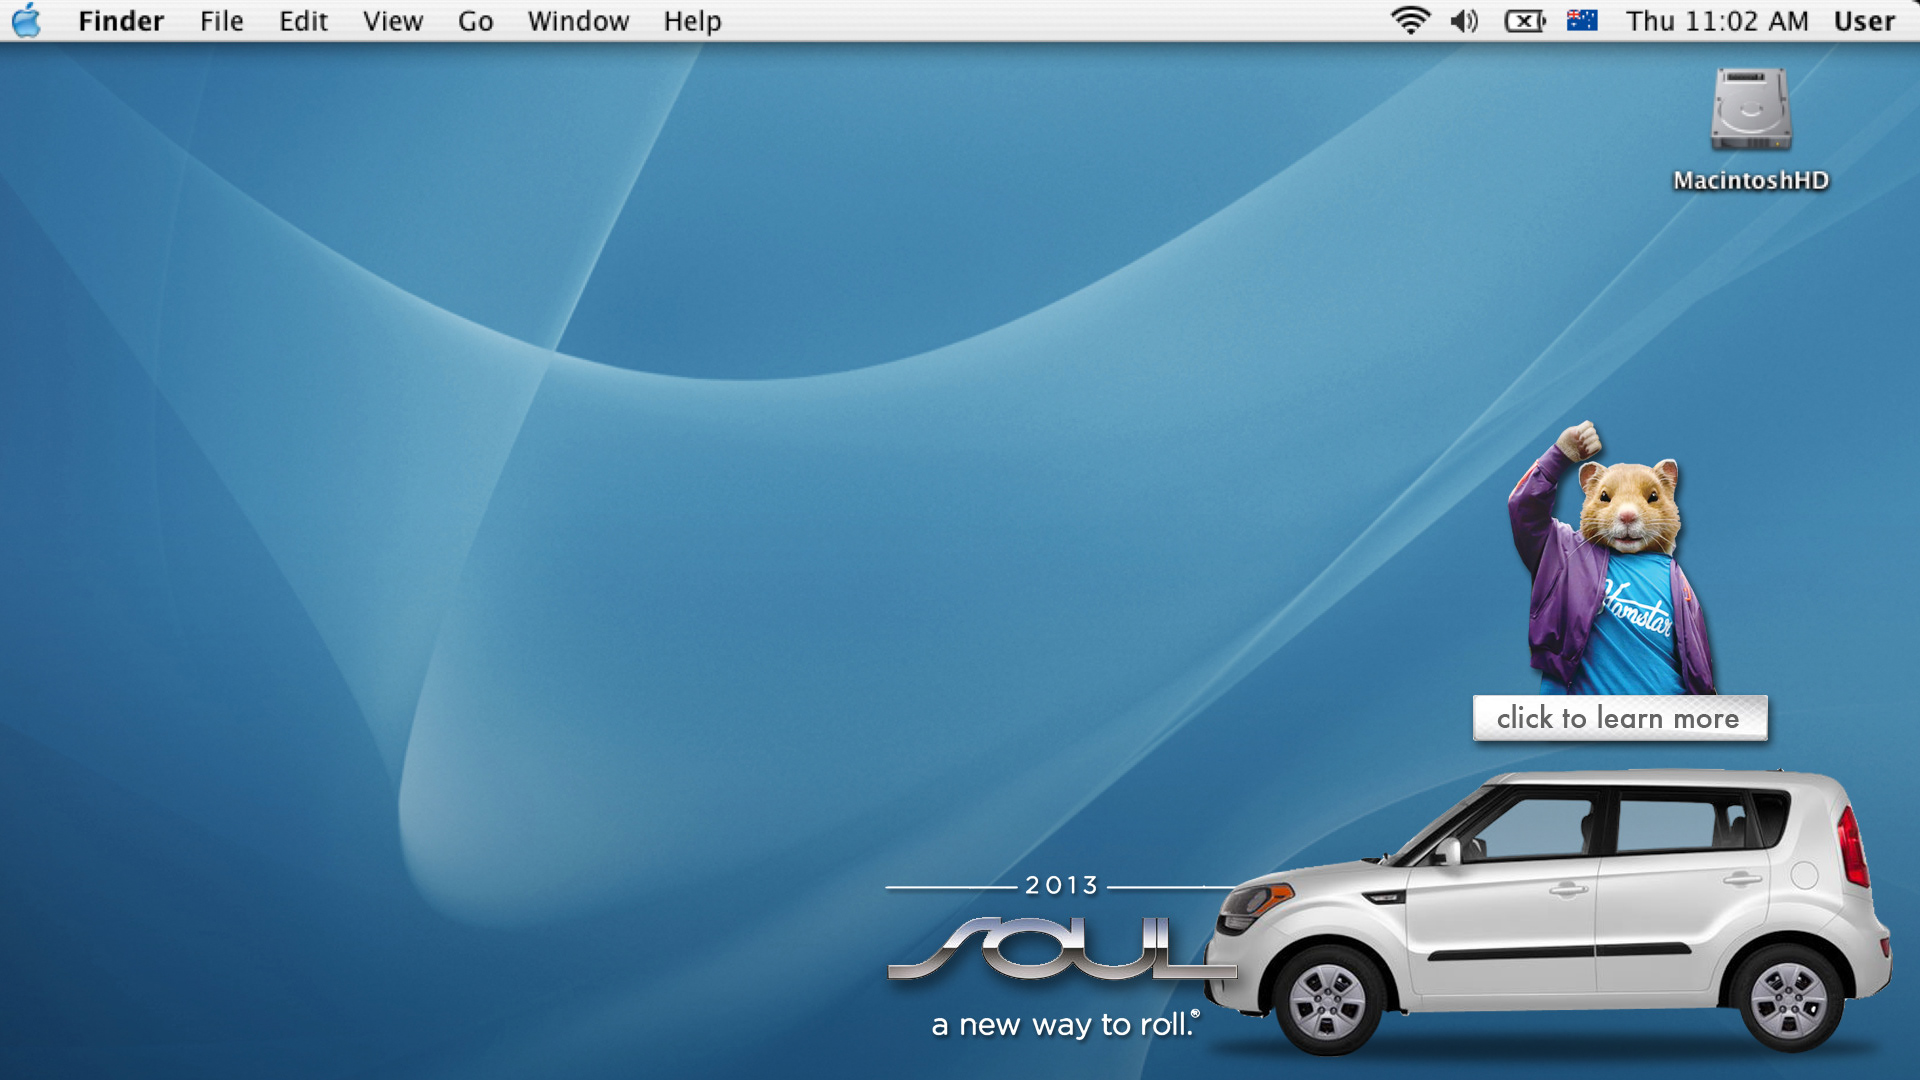
Task: Click the Wi-Fi status icon
Action: pos(1410,20)
